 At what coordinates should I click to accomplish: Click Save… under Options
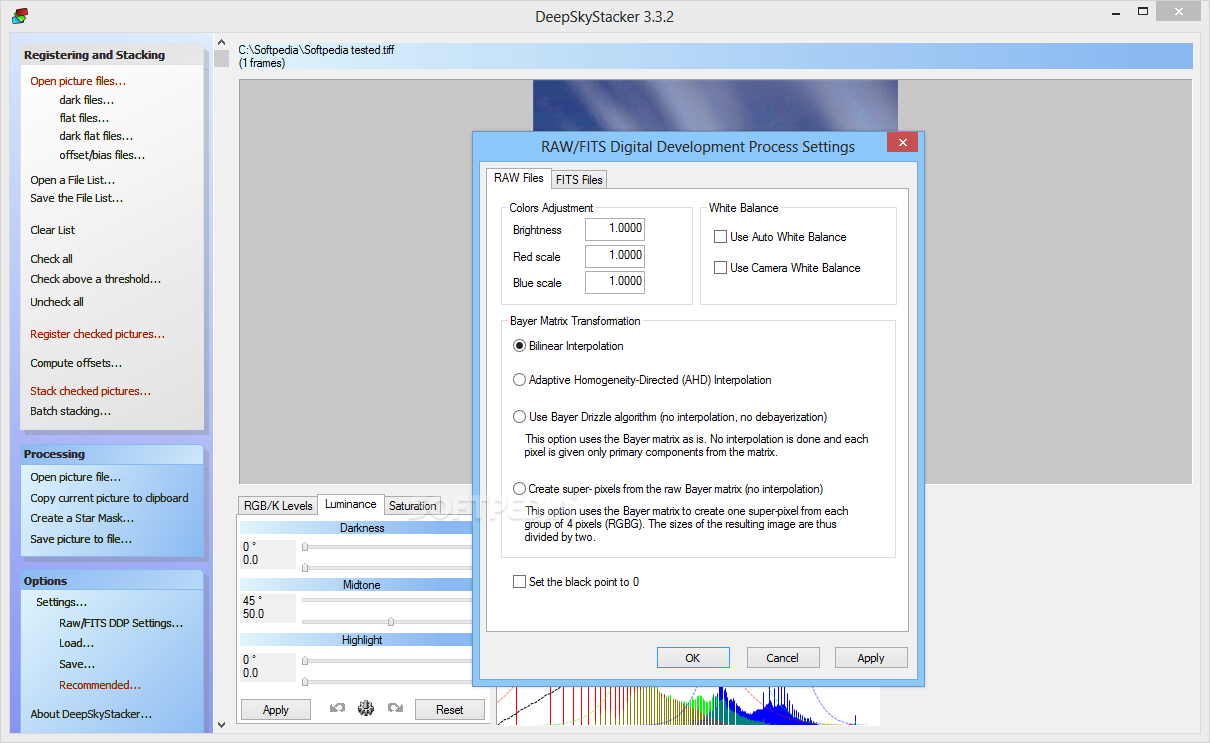(x=77, y=664)
